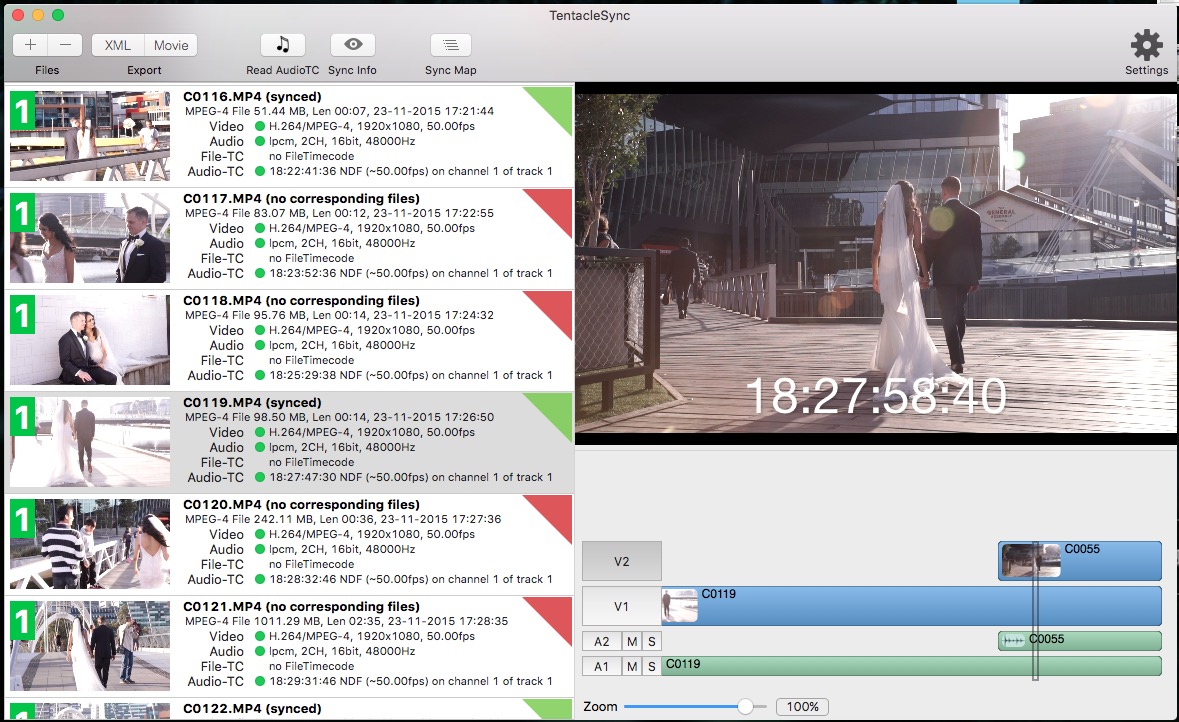Select the C0119 audio clip on A1
1179x722 pixels.
[911, 666]
